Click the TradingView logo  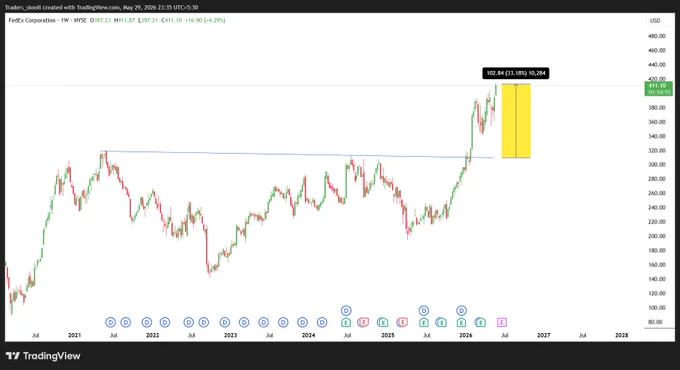43,356
